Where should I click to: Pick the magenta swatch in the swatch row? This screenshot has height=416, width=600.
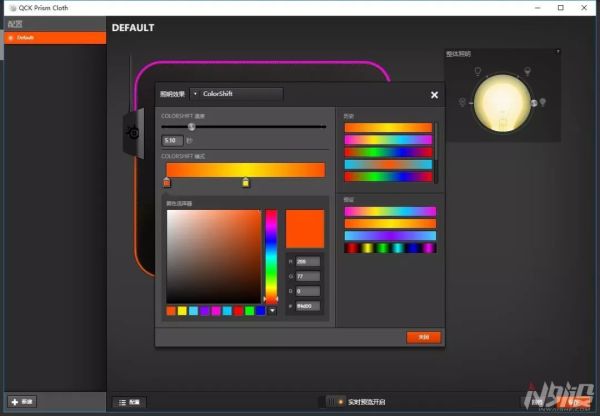216,311
